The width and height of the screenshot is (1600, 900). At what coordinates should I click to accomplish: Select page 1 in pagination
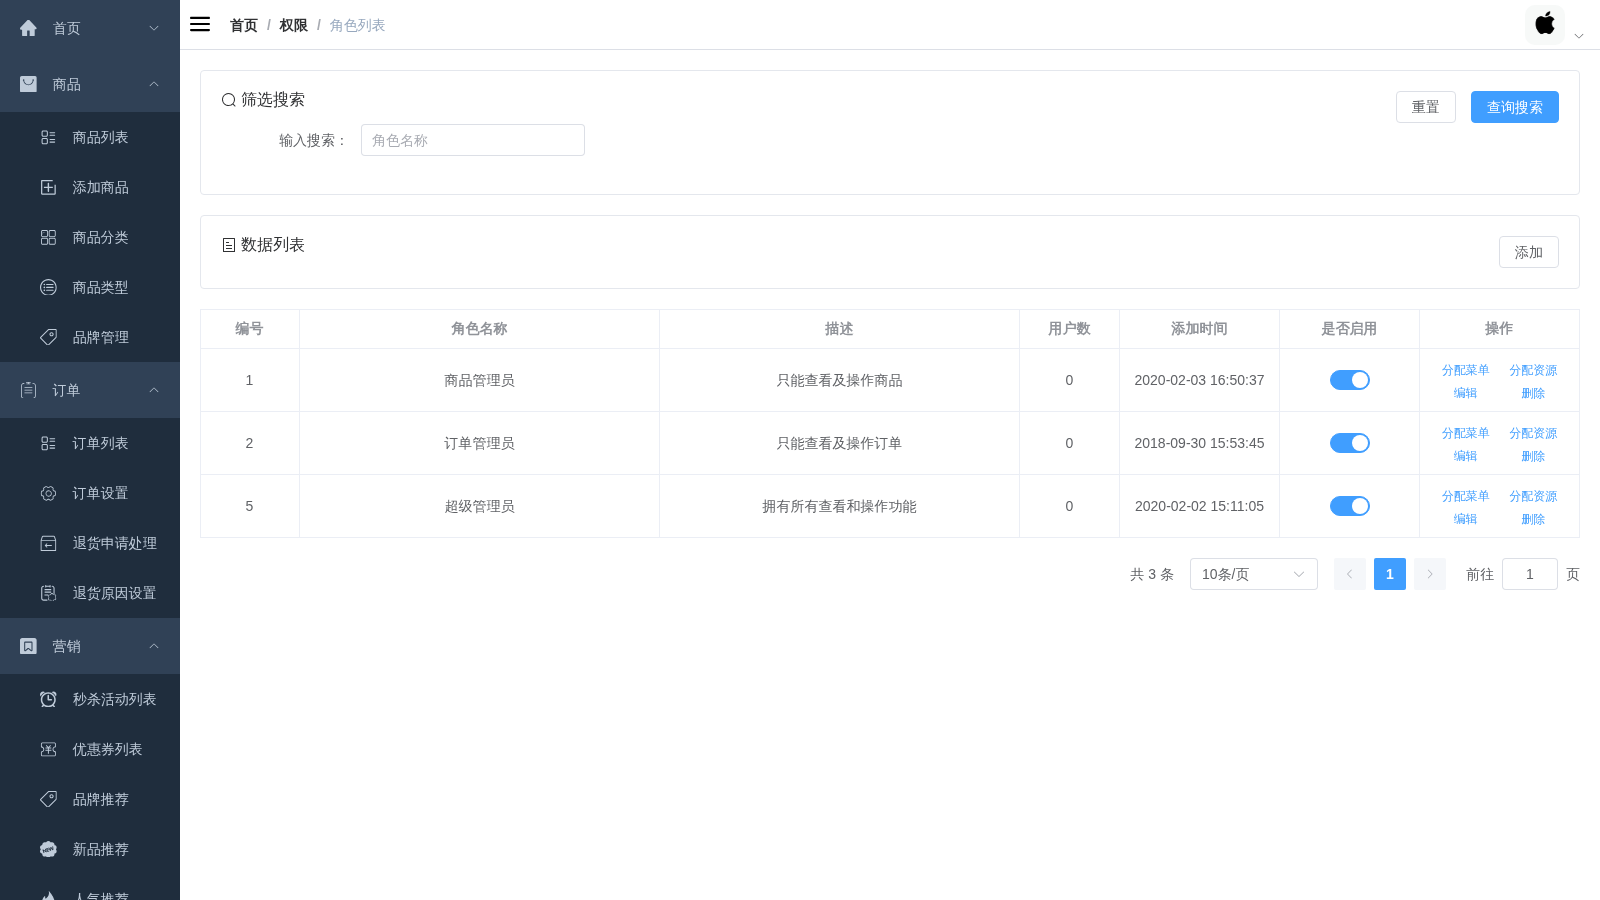tap(1389, 574)
